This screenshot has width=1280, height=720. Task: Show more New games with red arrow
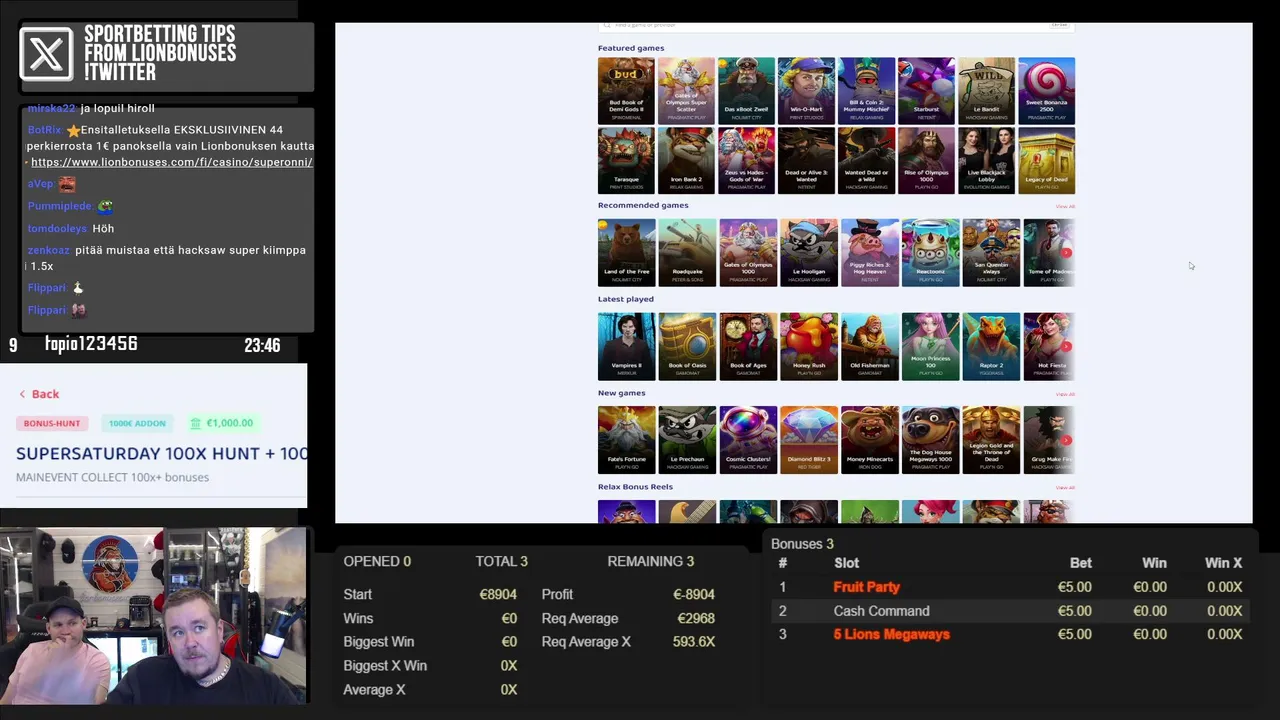point(1066,440)
